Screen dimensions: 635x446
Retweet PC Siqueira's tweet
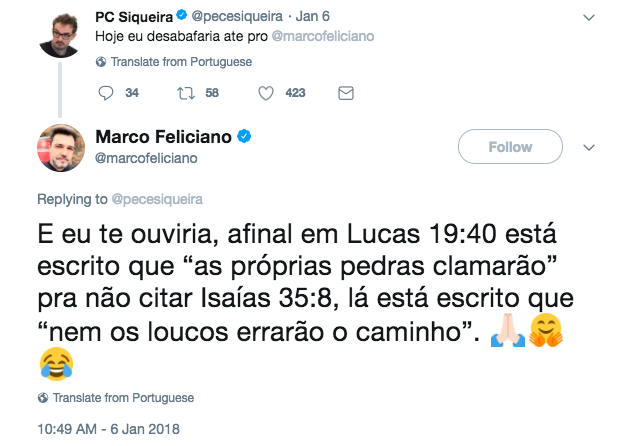click(186, 93)
